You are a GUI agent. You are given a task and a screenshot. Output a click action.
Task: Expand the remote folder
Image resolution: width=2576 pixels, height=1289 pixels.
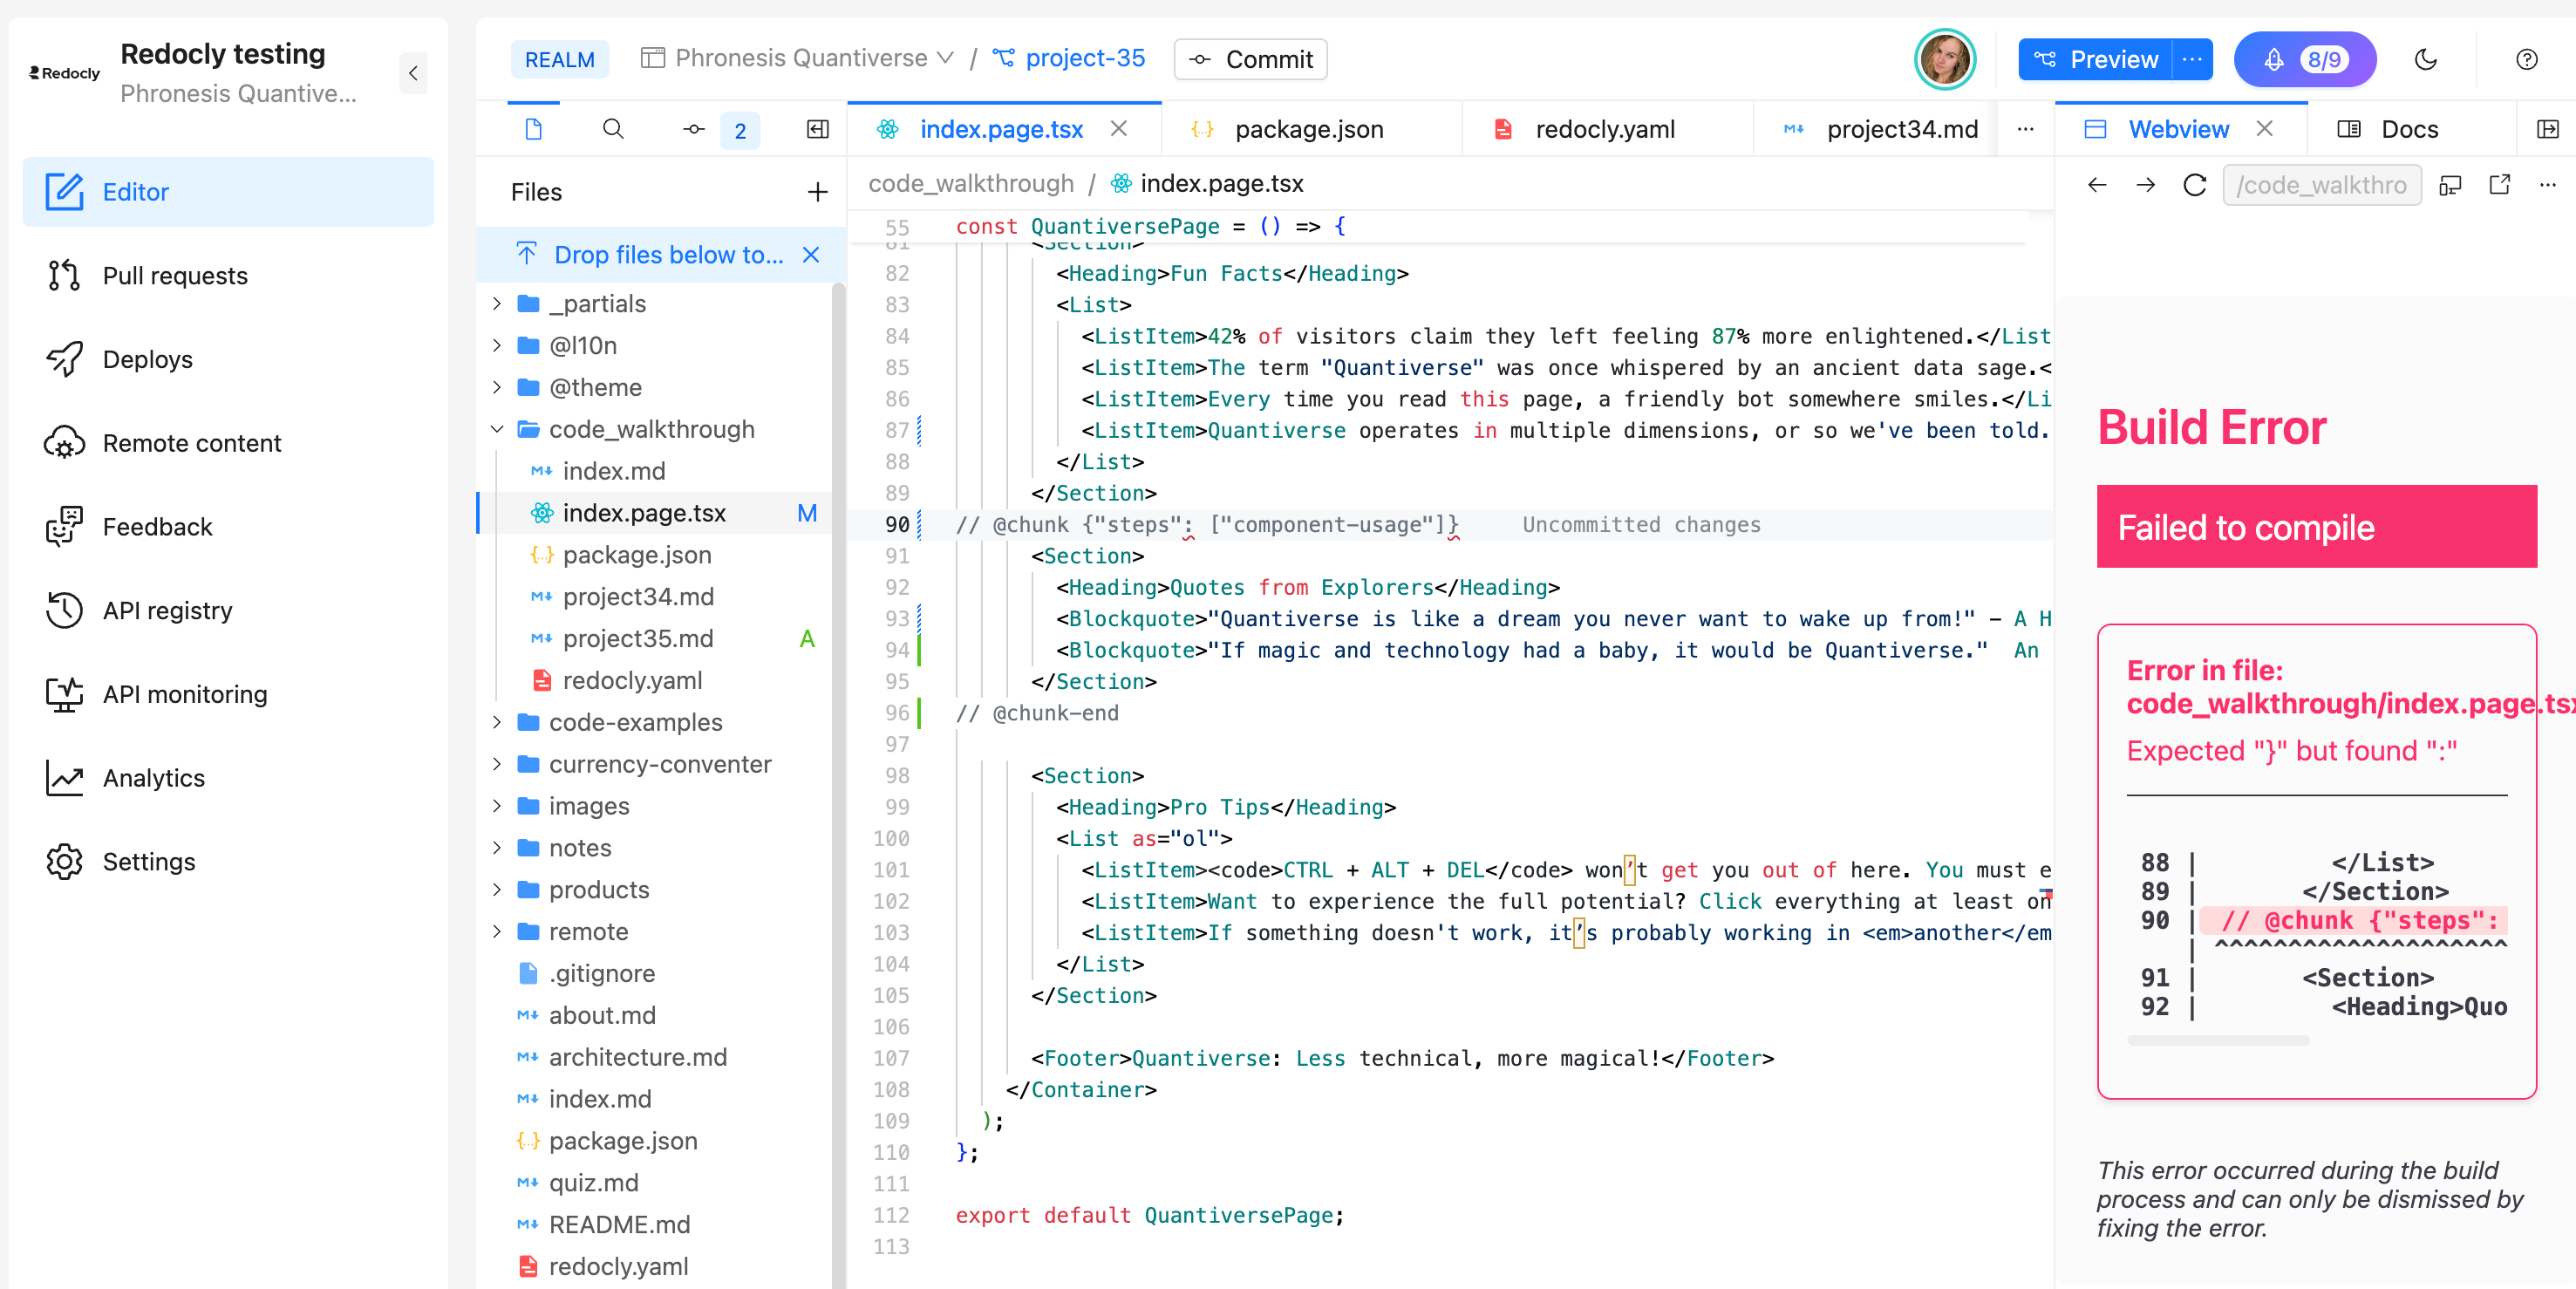click(x=497, y=932)
